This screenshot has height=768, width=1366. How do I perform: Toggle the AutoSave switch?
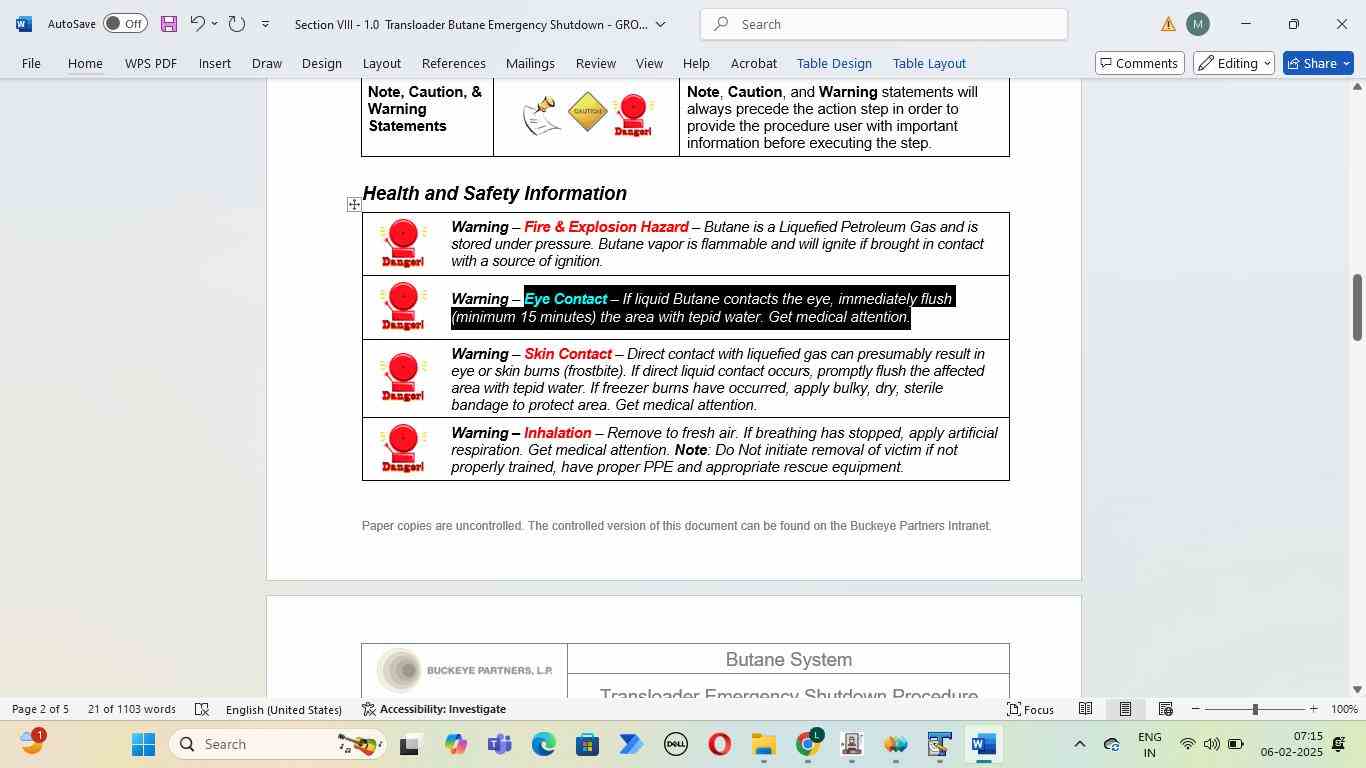pyautogui.click(x=125, y=24)
